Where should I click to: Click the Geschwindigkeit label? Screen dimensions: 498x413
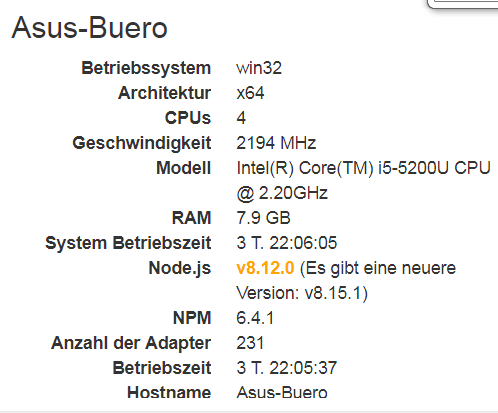pyautogui.click(x=142, y=143)
